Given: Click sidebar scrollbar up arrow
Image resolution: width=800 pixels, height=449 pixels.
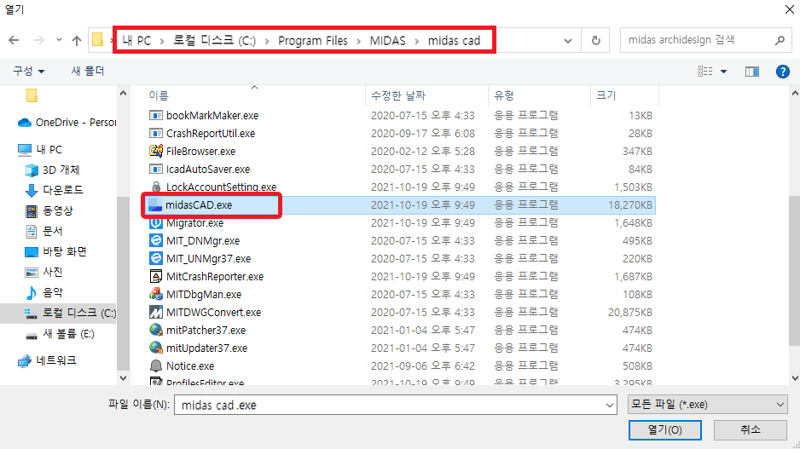Looking at the screenshot, I should [123, 93].
